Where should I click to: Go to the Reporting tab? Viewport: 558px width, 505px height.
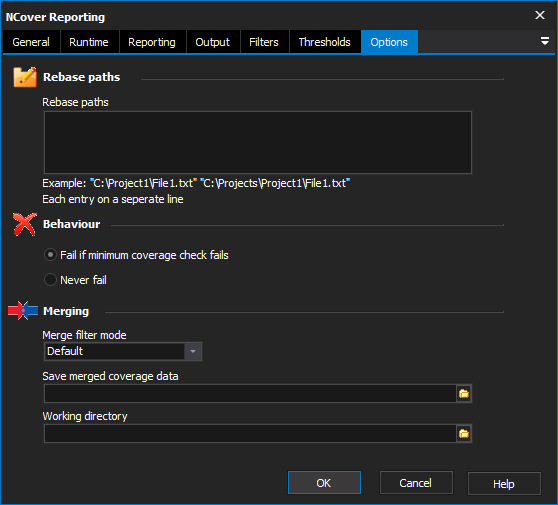[x=152, y=42]
